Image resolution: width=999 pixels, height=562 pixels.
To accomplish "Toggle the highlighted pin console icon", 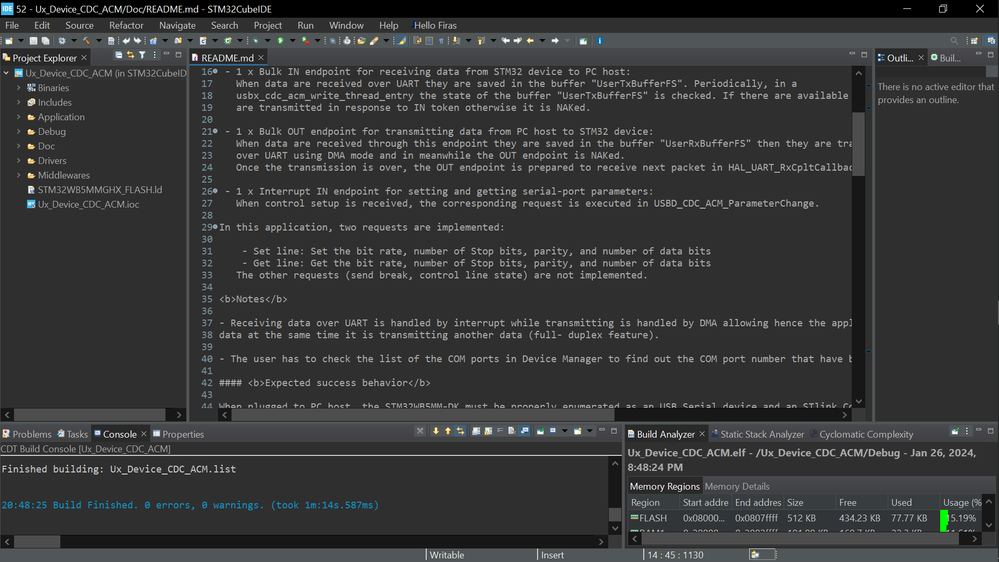I will 524,431.
